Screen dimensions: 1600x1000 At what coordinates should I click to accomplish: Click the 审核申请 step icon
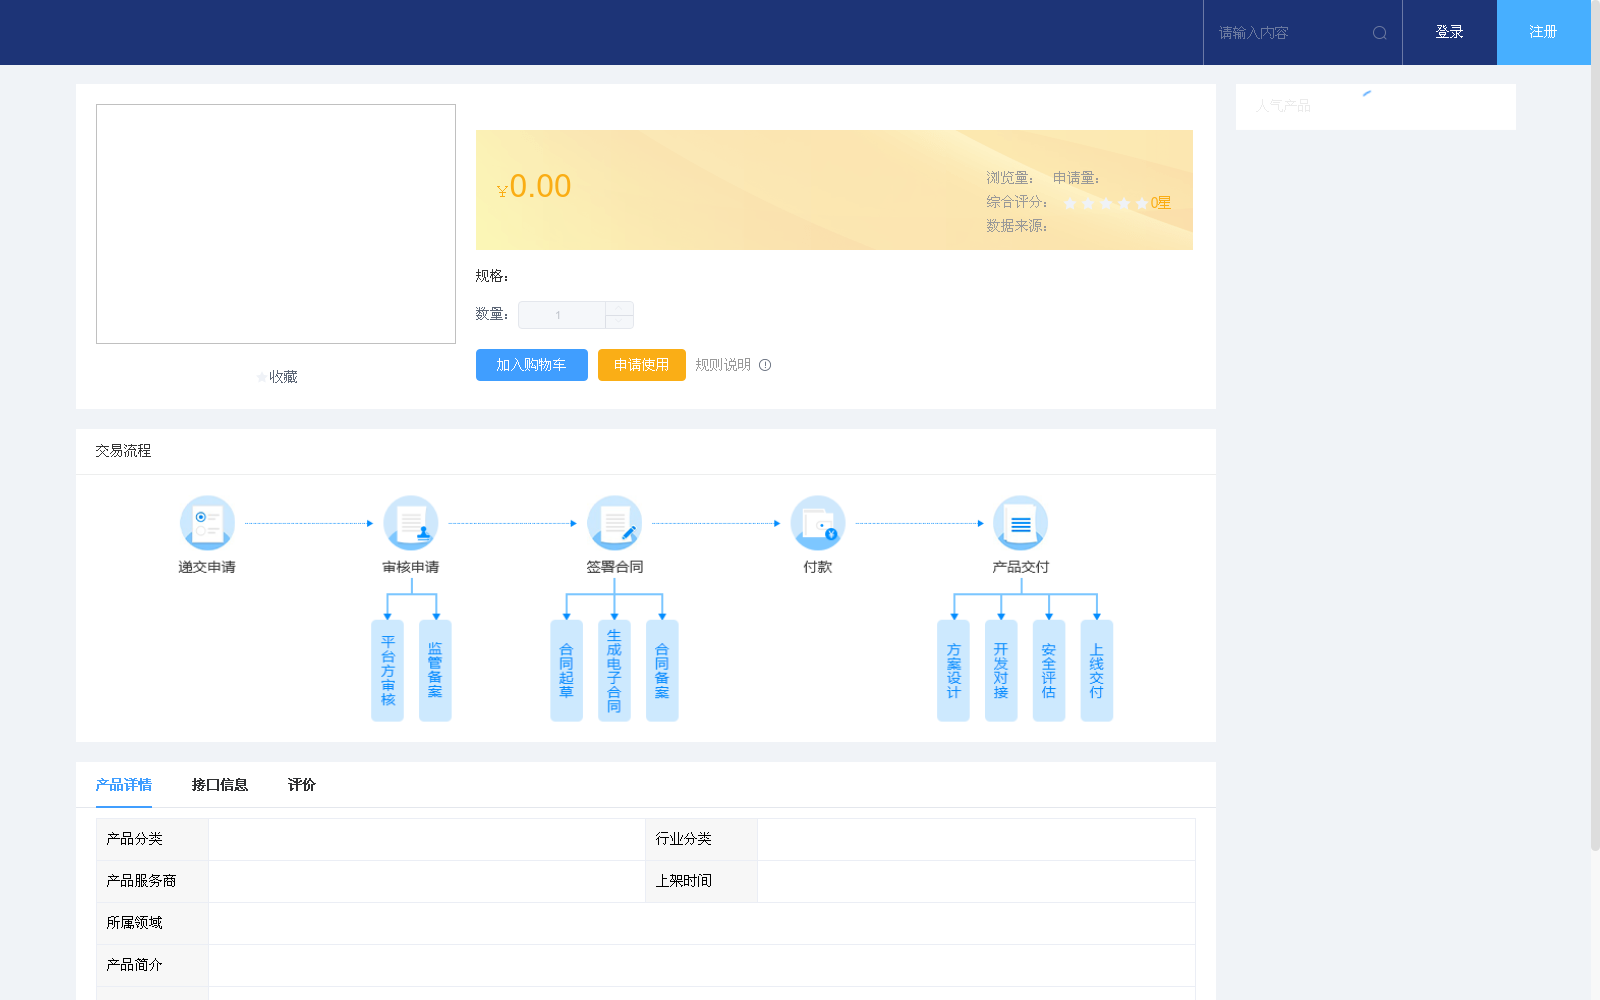[x=411, y=523]
